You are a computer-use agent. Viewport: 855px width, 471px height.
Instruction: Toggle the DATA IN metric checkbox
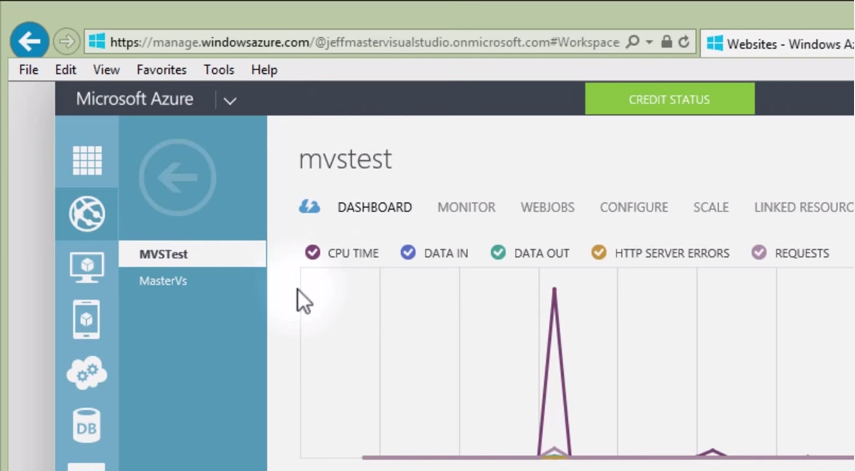click(408, 252)
